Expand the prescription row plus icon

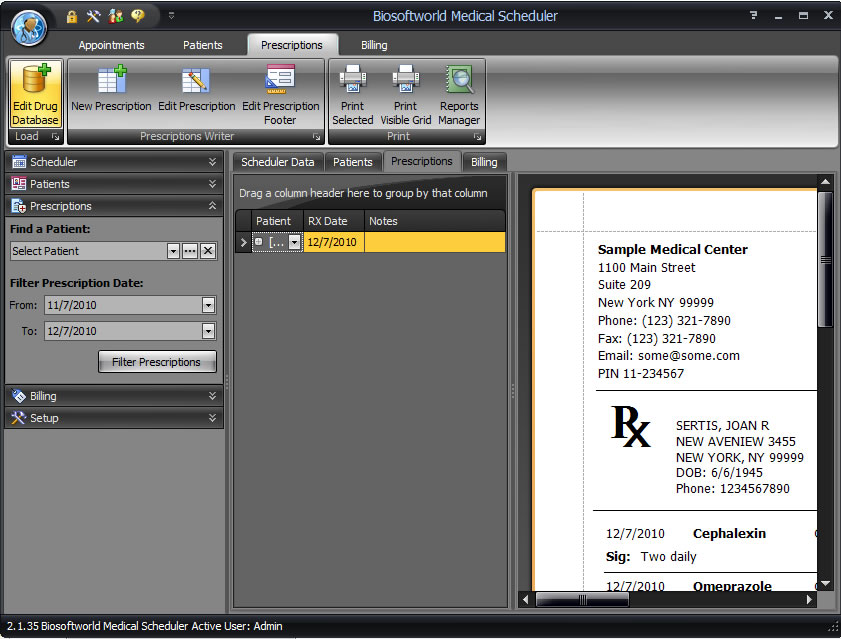[259, 242]
